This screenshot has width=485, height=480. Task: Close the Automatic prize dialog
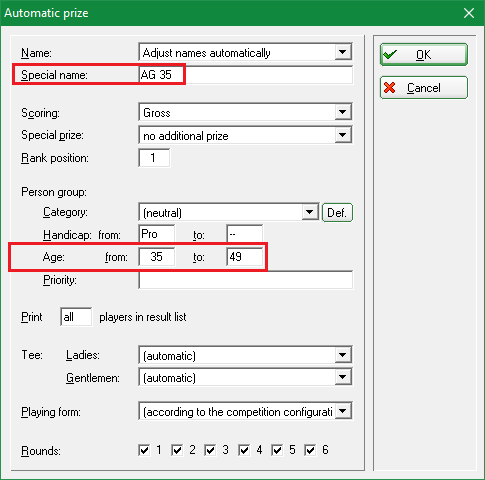point(469,13)
